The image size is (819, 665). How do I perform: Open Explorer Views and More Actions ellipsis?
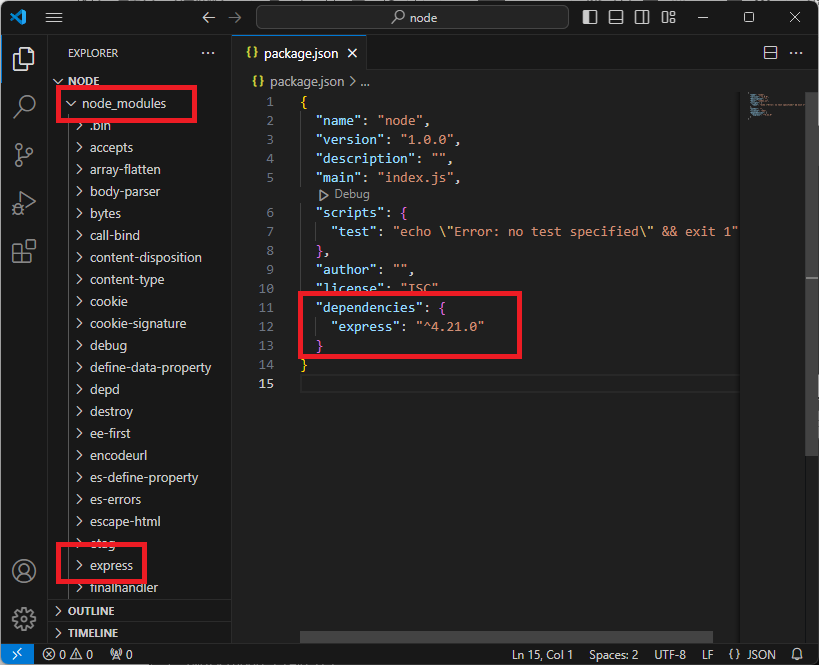(x=208, y=53)
